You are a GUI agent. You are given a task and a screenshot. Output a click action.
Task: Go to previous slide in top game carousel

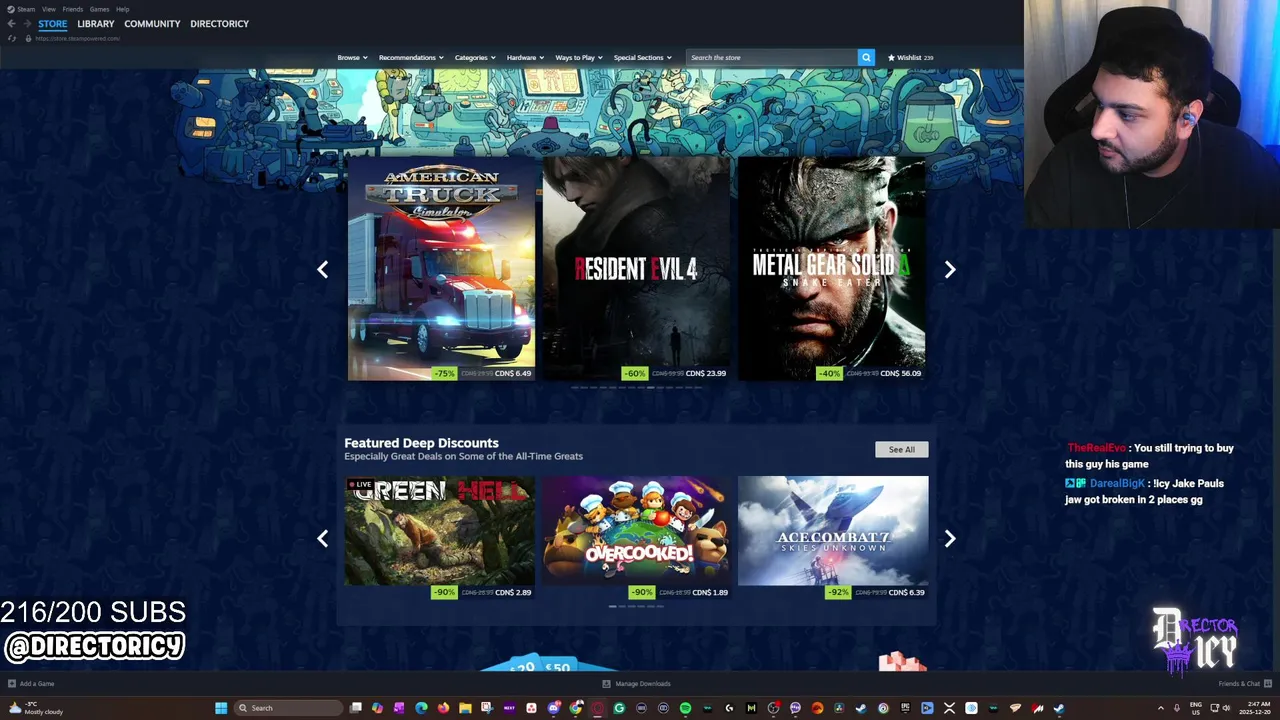click(322, 269)
